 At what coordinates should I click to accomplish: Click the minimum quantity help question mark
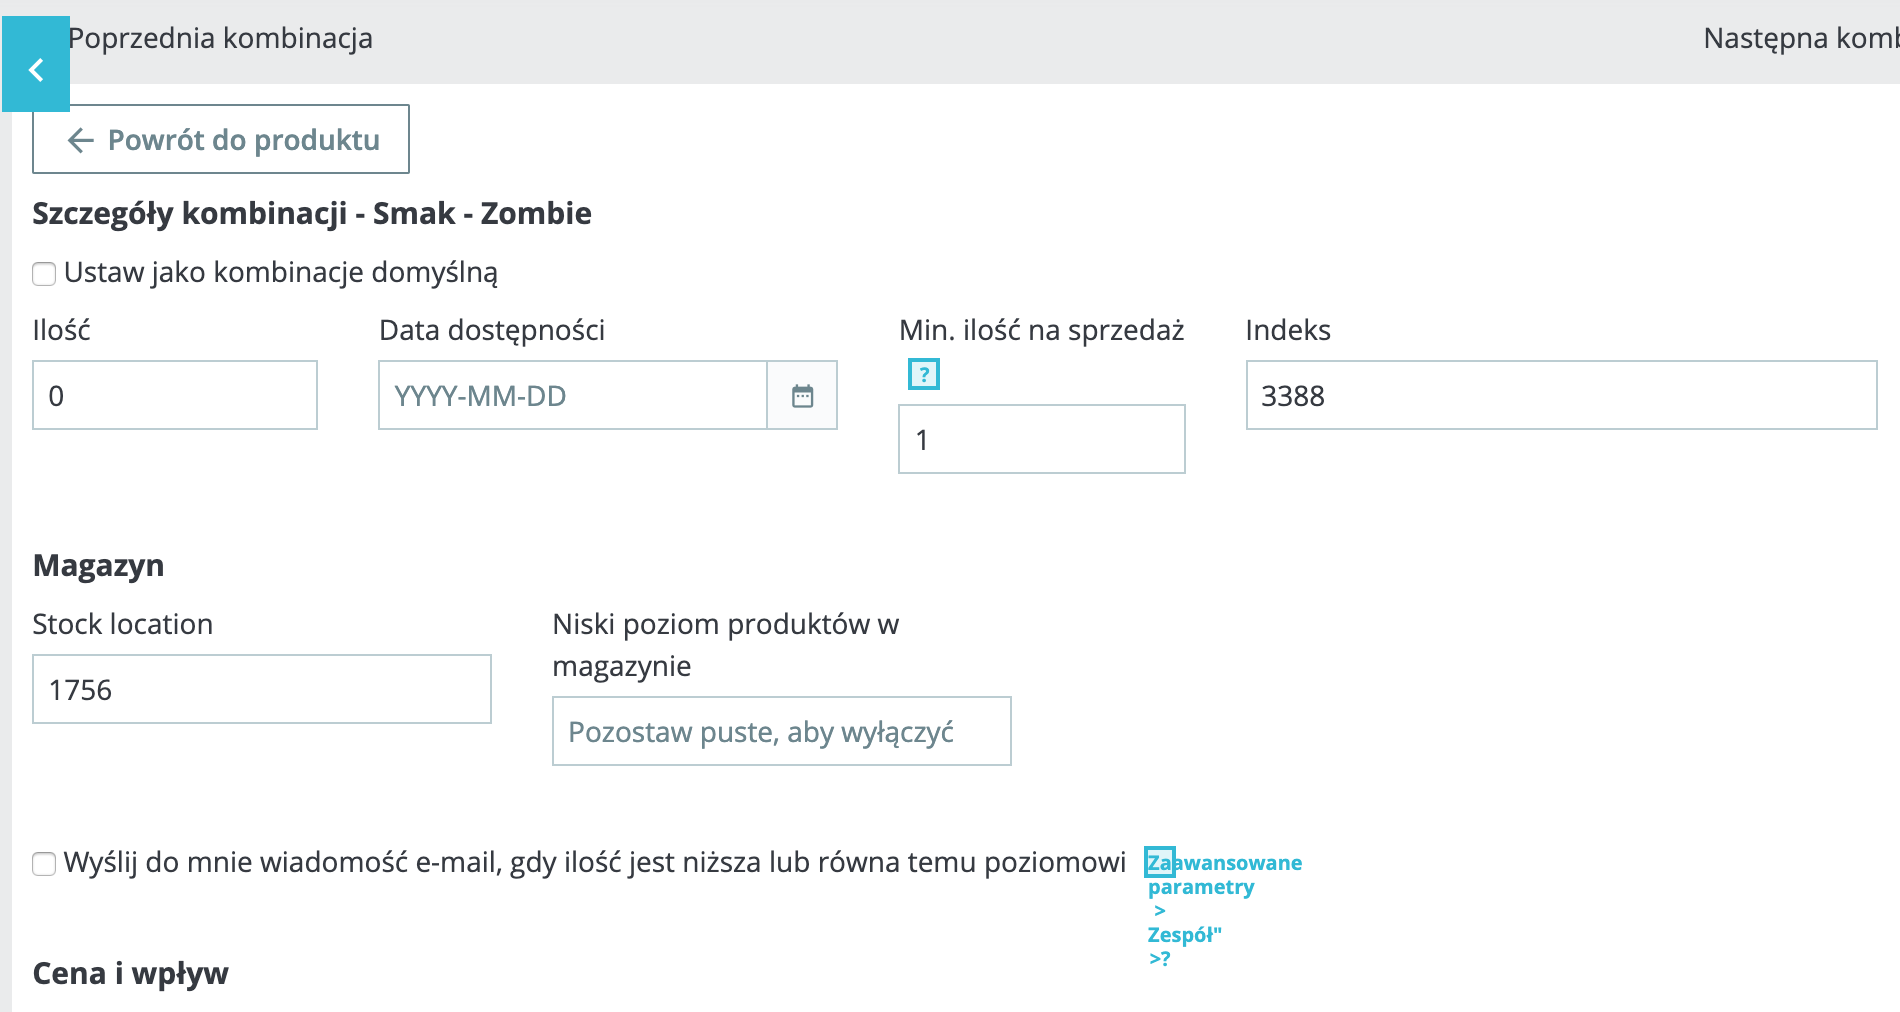pyautogui.click(x=924, y=374)
